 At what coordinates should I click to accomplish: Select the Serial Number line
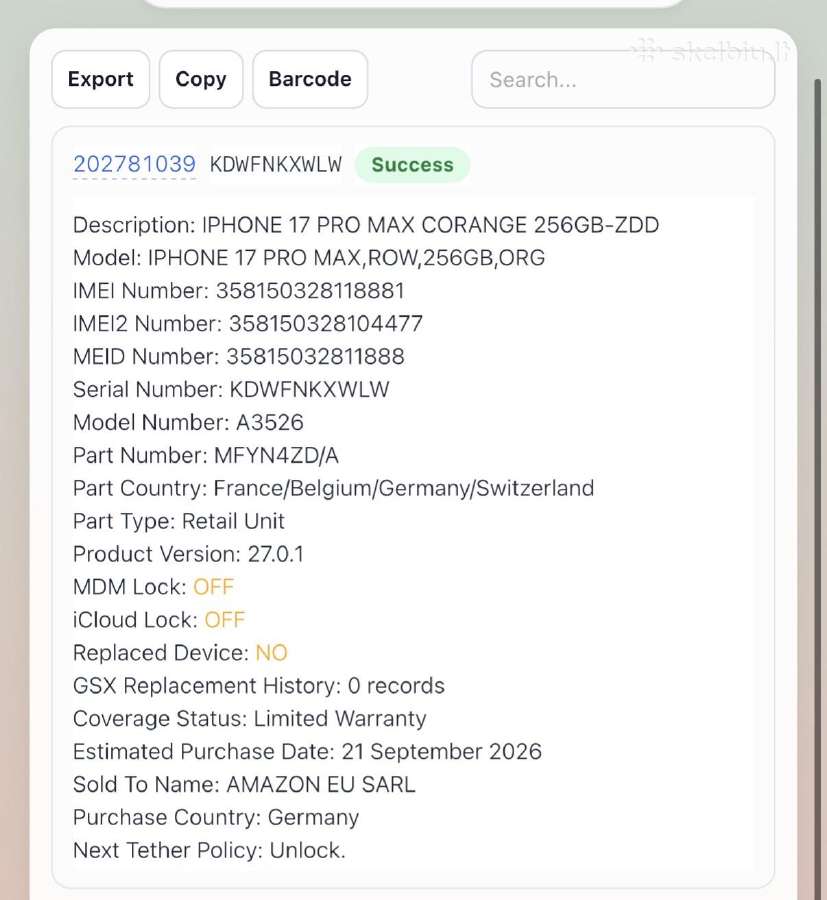[x=231, y=389]
